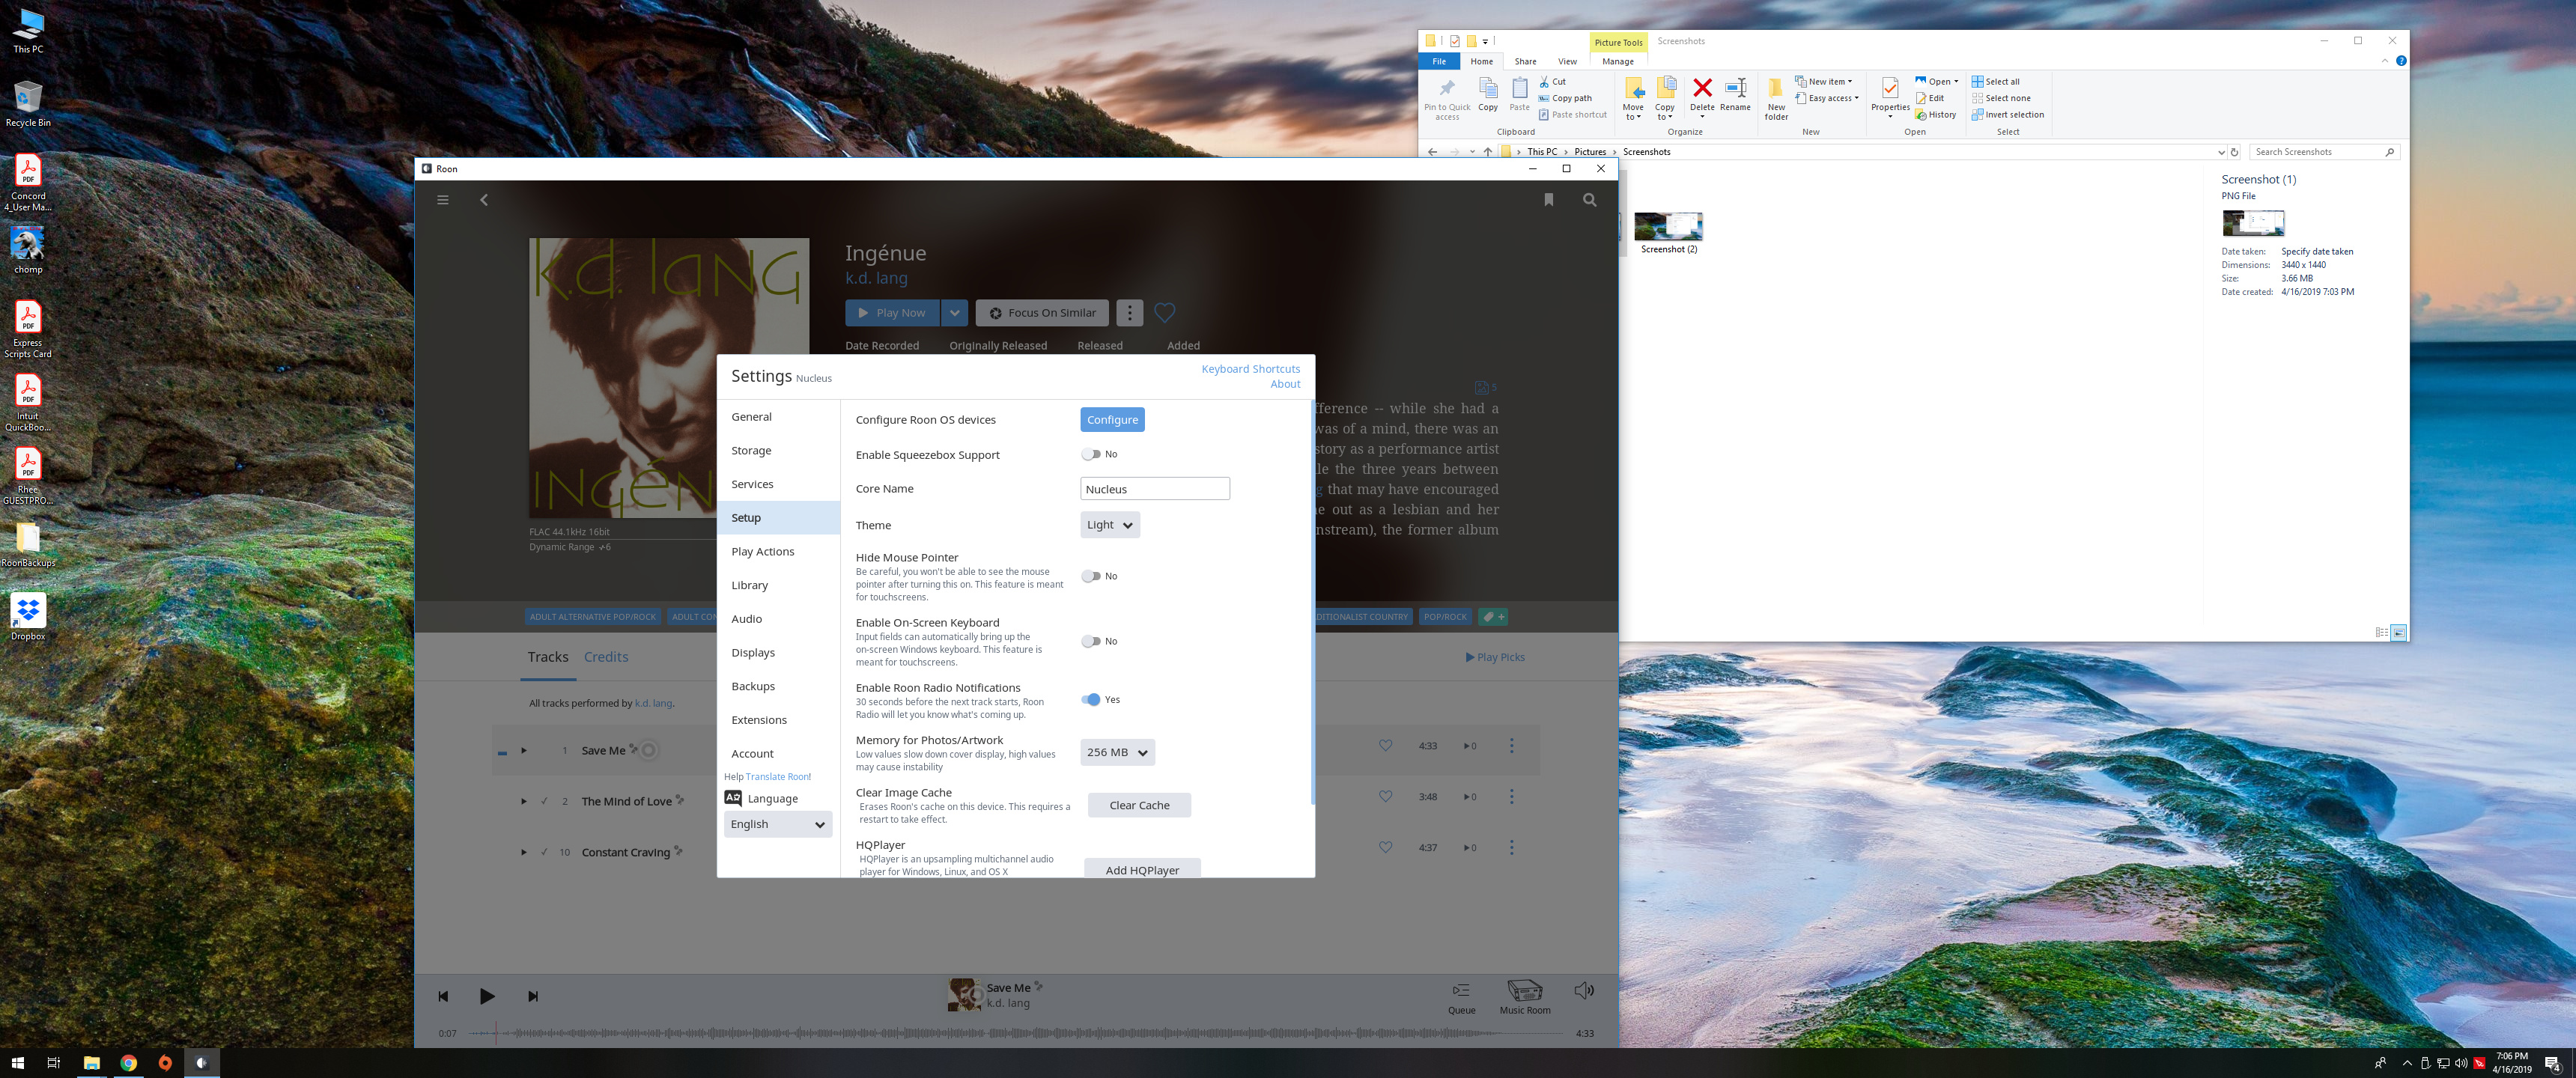Toggle Enable Roon Radio Notifications switch
Screen dimensions: 2576x1078
pyautogui.click(x=1091, y=699)
